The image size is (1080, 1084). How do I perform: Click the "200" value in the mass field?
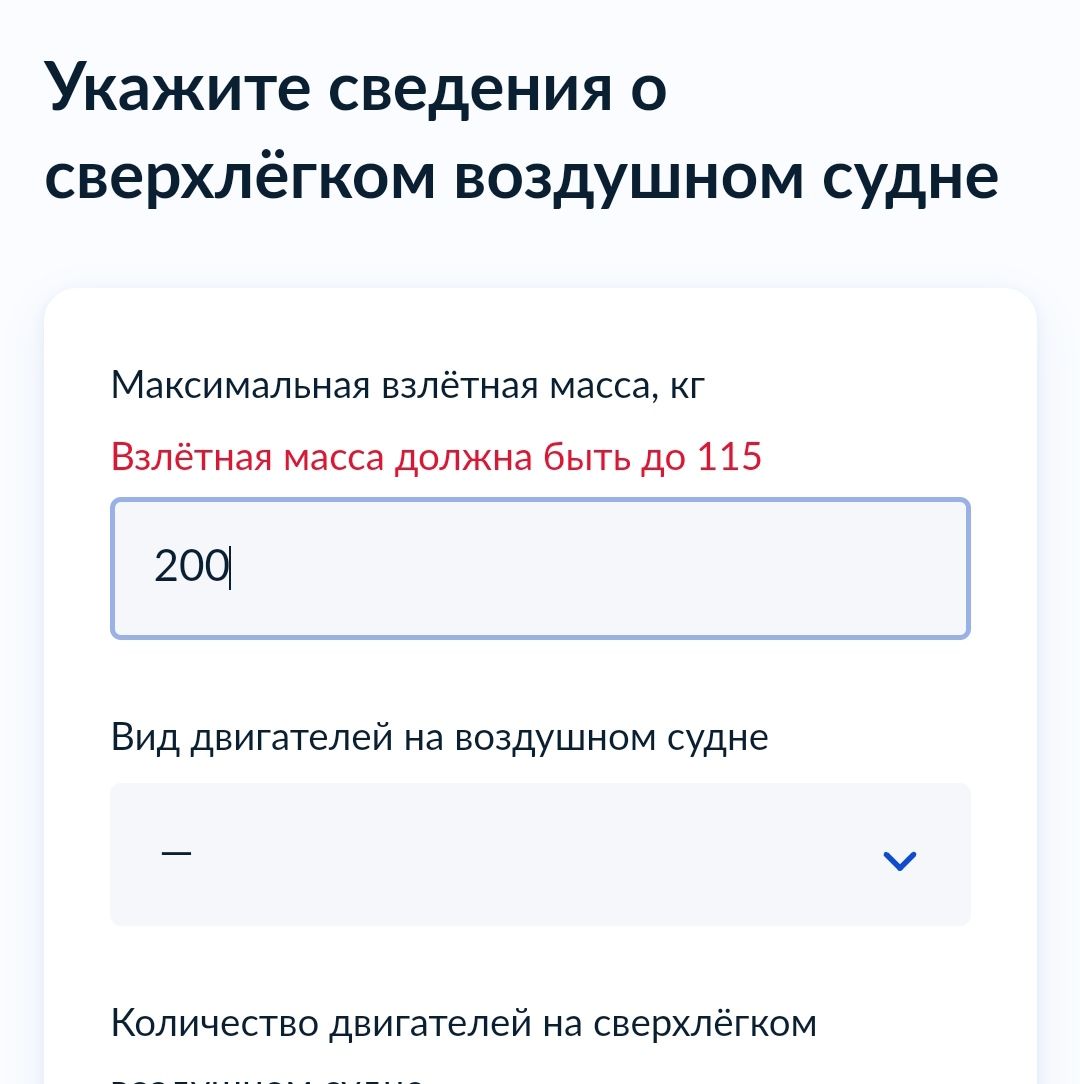(191, 567)
